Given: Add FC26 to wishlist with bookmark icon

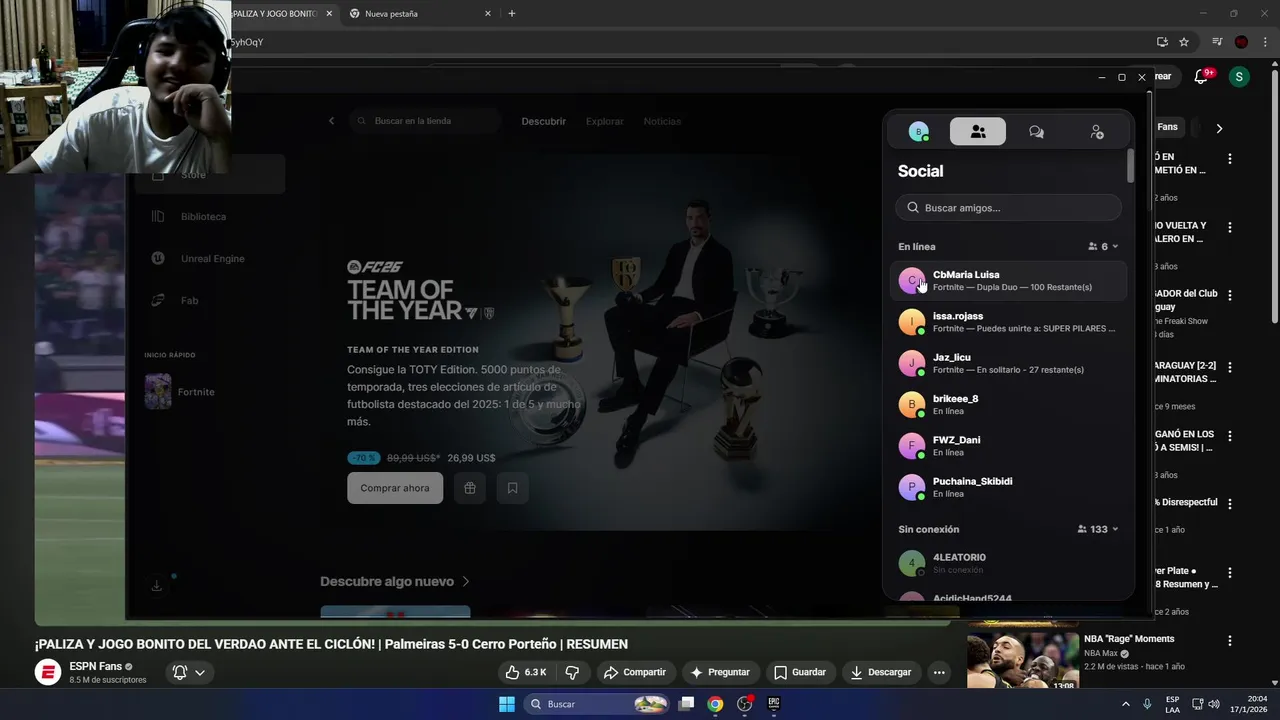Looking at the screenshot, I should 512,488.
